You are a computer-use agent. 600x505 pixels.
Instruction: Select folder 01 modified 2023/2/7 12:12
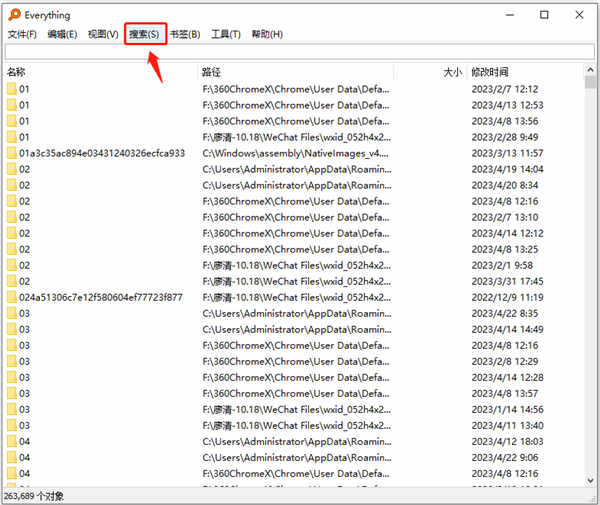pos(18,89)
